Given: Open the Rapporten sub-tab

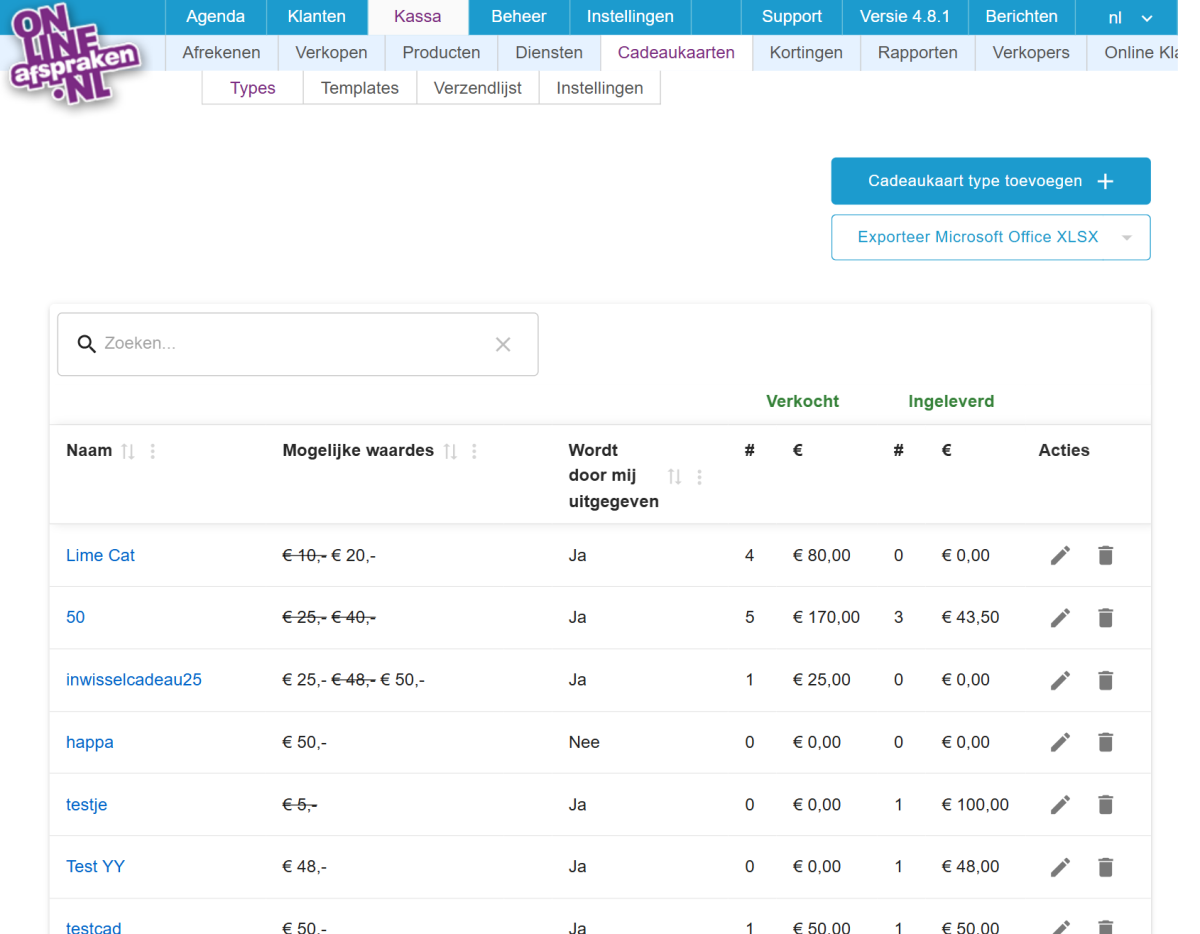Looking at the screenshot, I should tap(918, 53).
